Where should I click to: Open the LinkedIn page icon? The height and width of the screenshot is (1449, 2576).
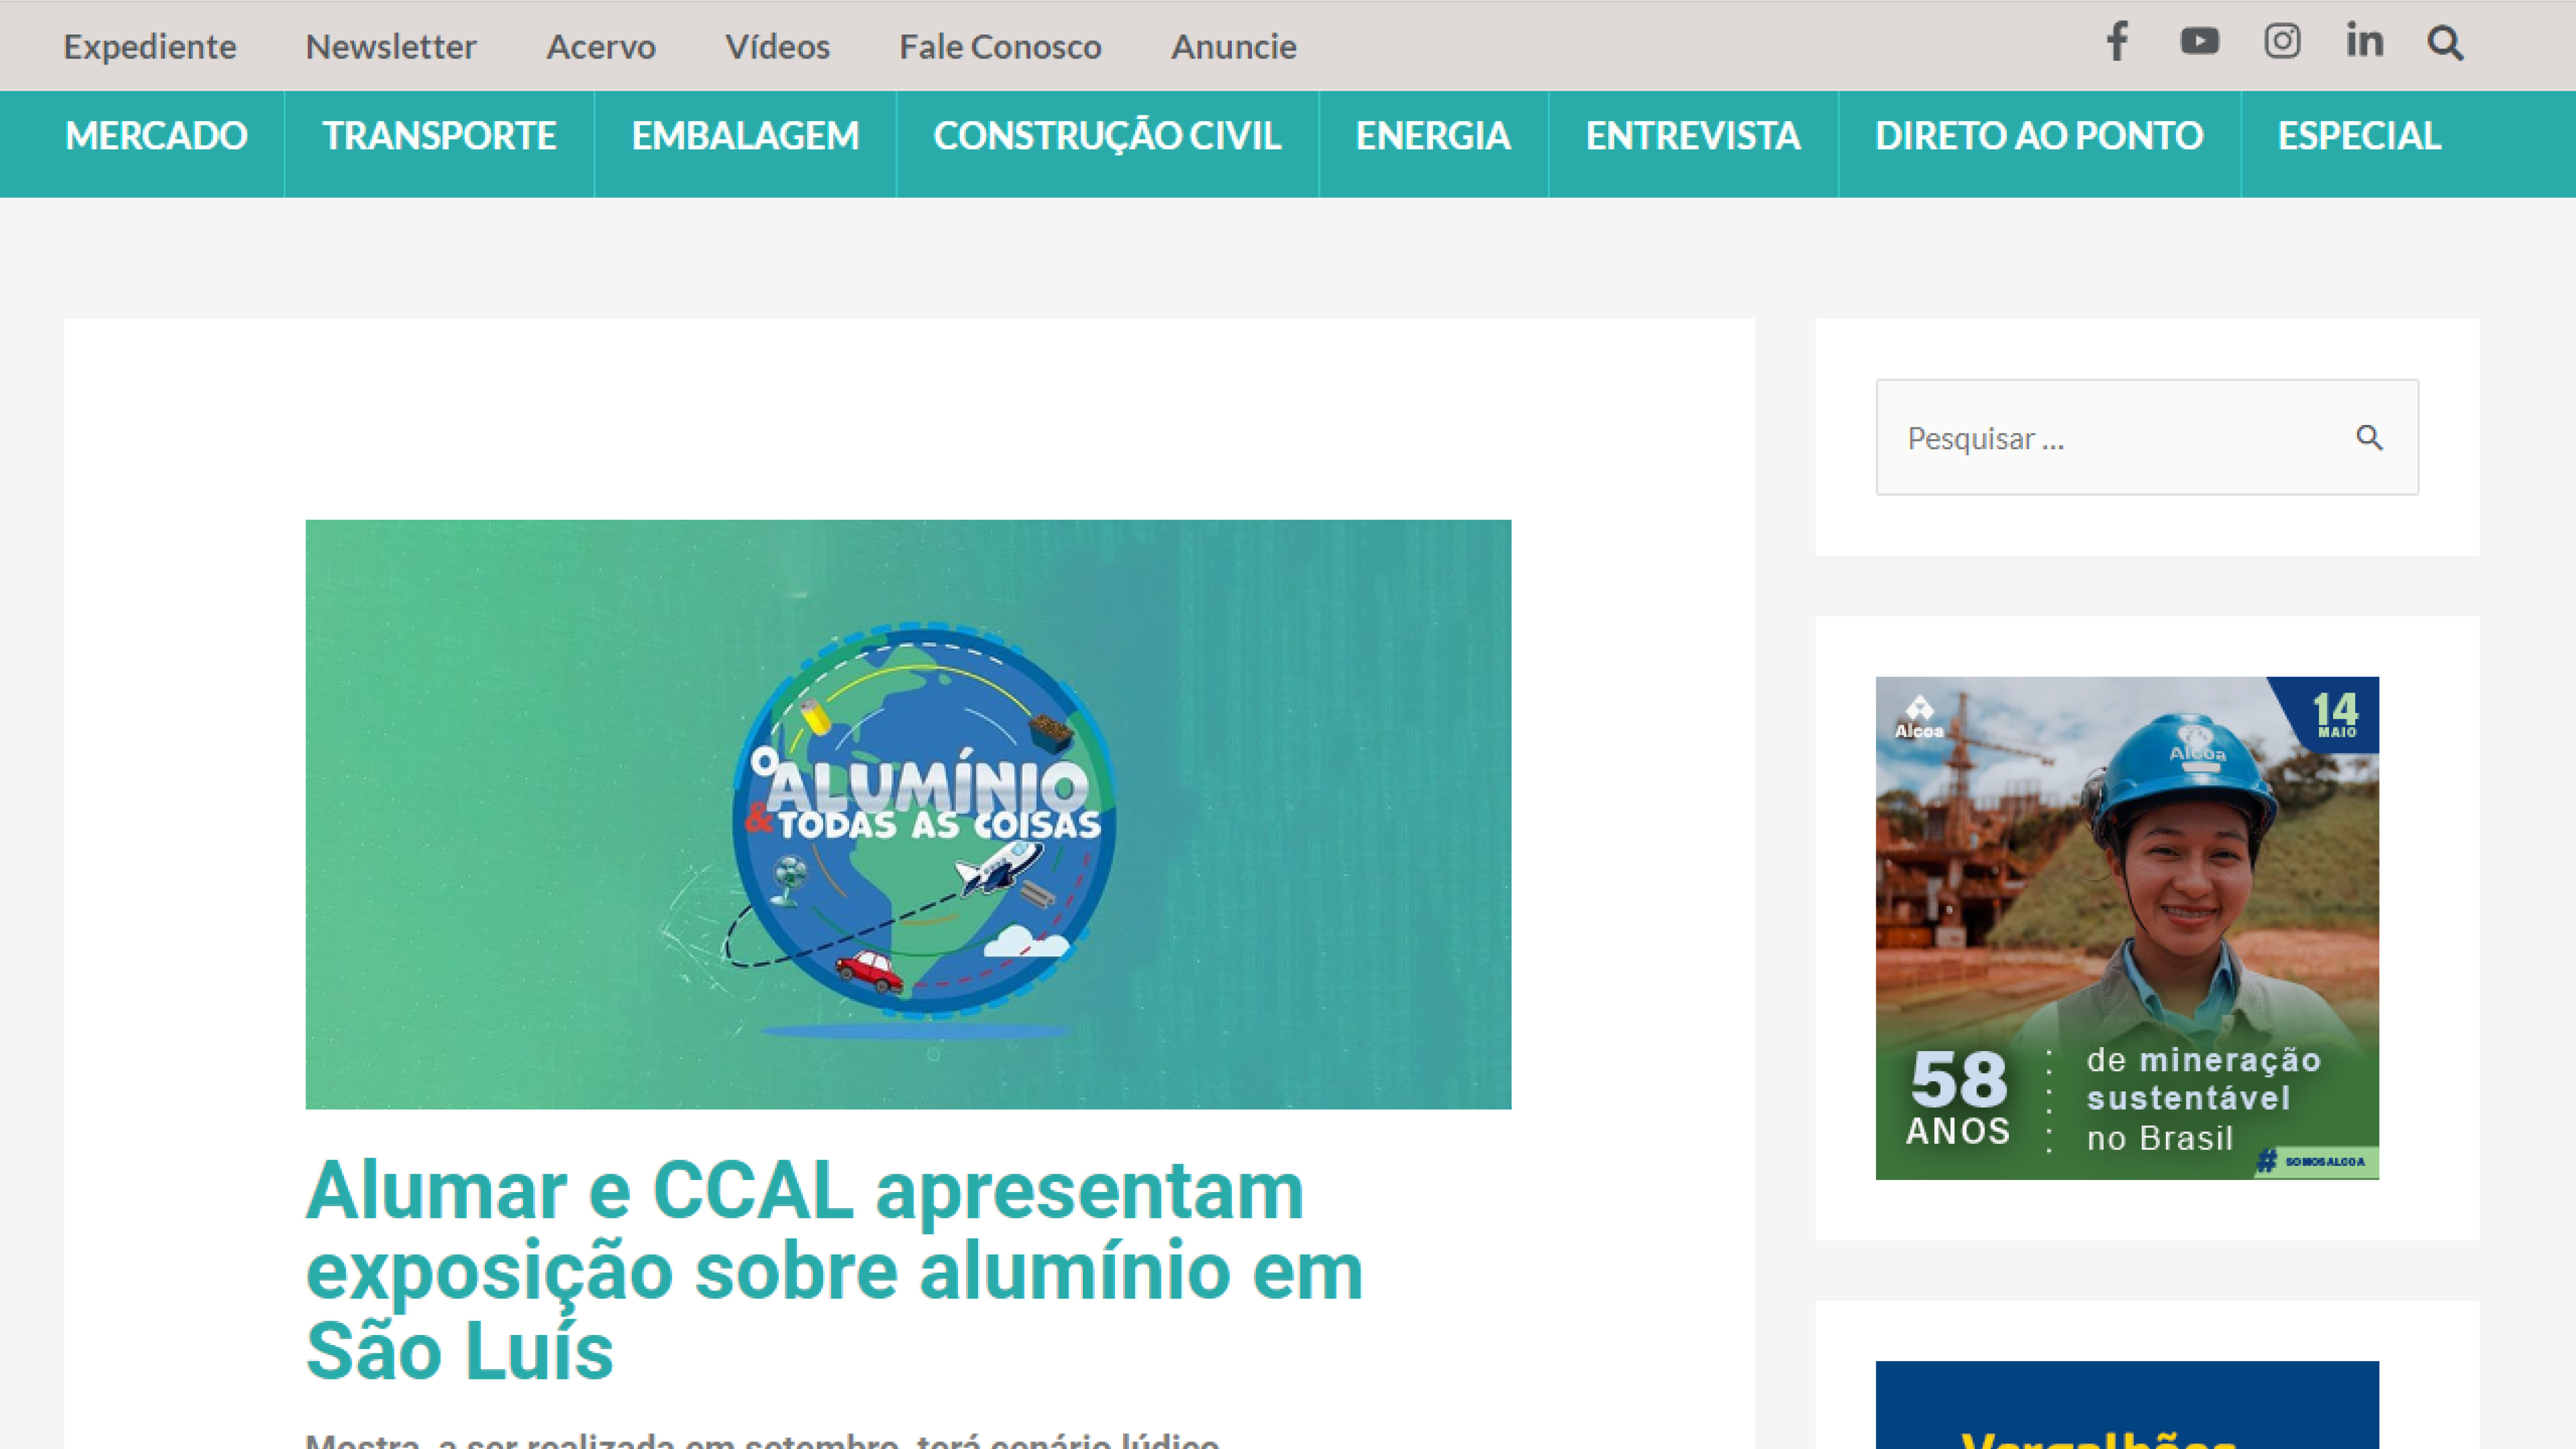pyautogui.click(x=2365, y=41)
